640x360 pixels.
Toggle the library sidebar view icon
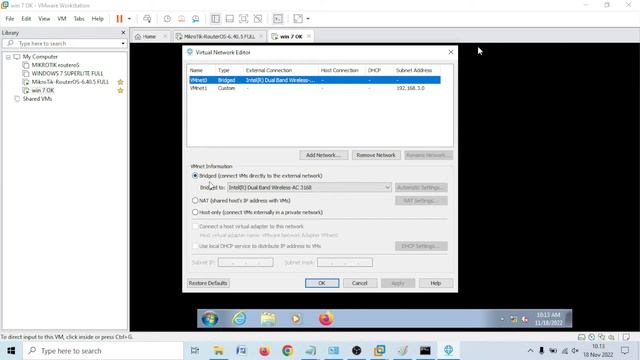[216, 19]
